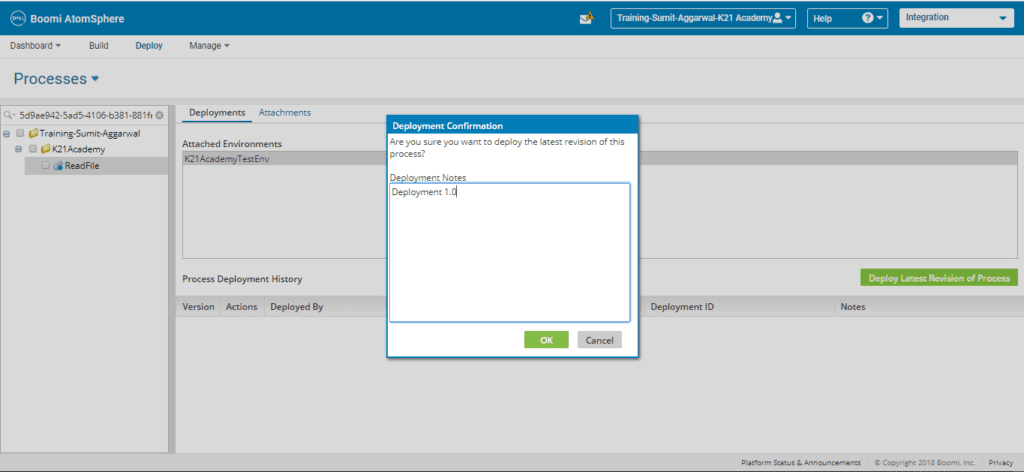1024x472 pixels.
Task: Check the ReadFile process checkbox
Action: (x=46, y=166)
